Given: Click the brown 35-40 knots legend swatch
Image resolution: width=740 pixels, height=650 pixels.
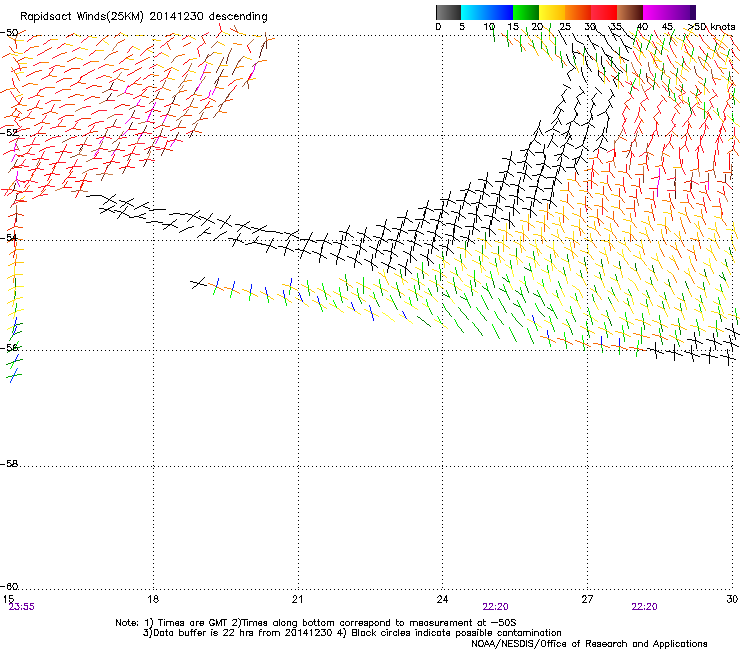Looking at the screenshot, I should click(630, 12).
